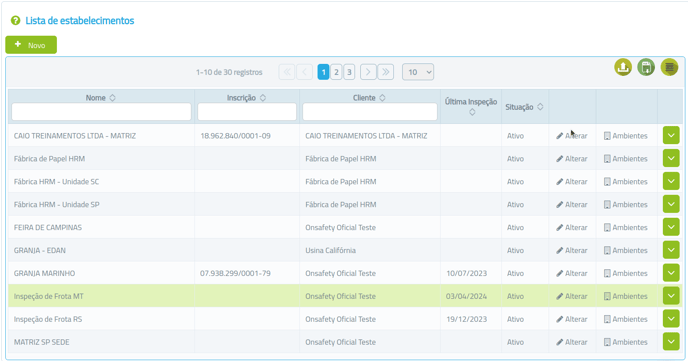The height and width of the screenshot is (361, 688).
Task: Open the column list round icon
Action: click(669, 67)
